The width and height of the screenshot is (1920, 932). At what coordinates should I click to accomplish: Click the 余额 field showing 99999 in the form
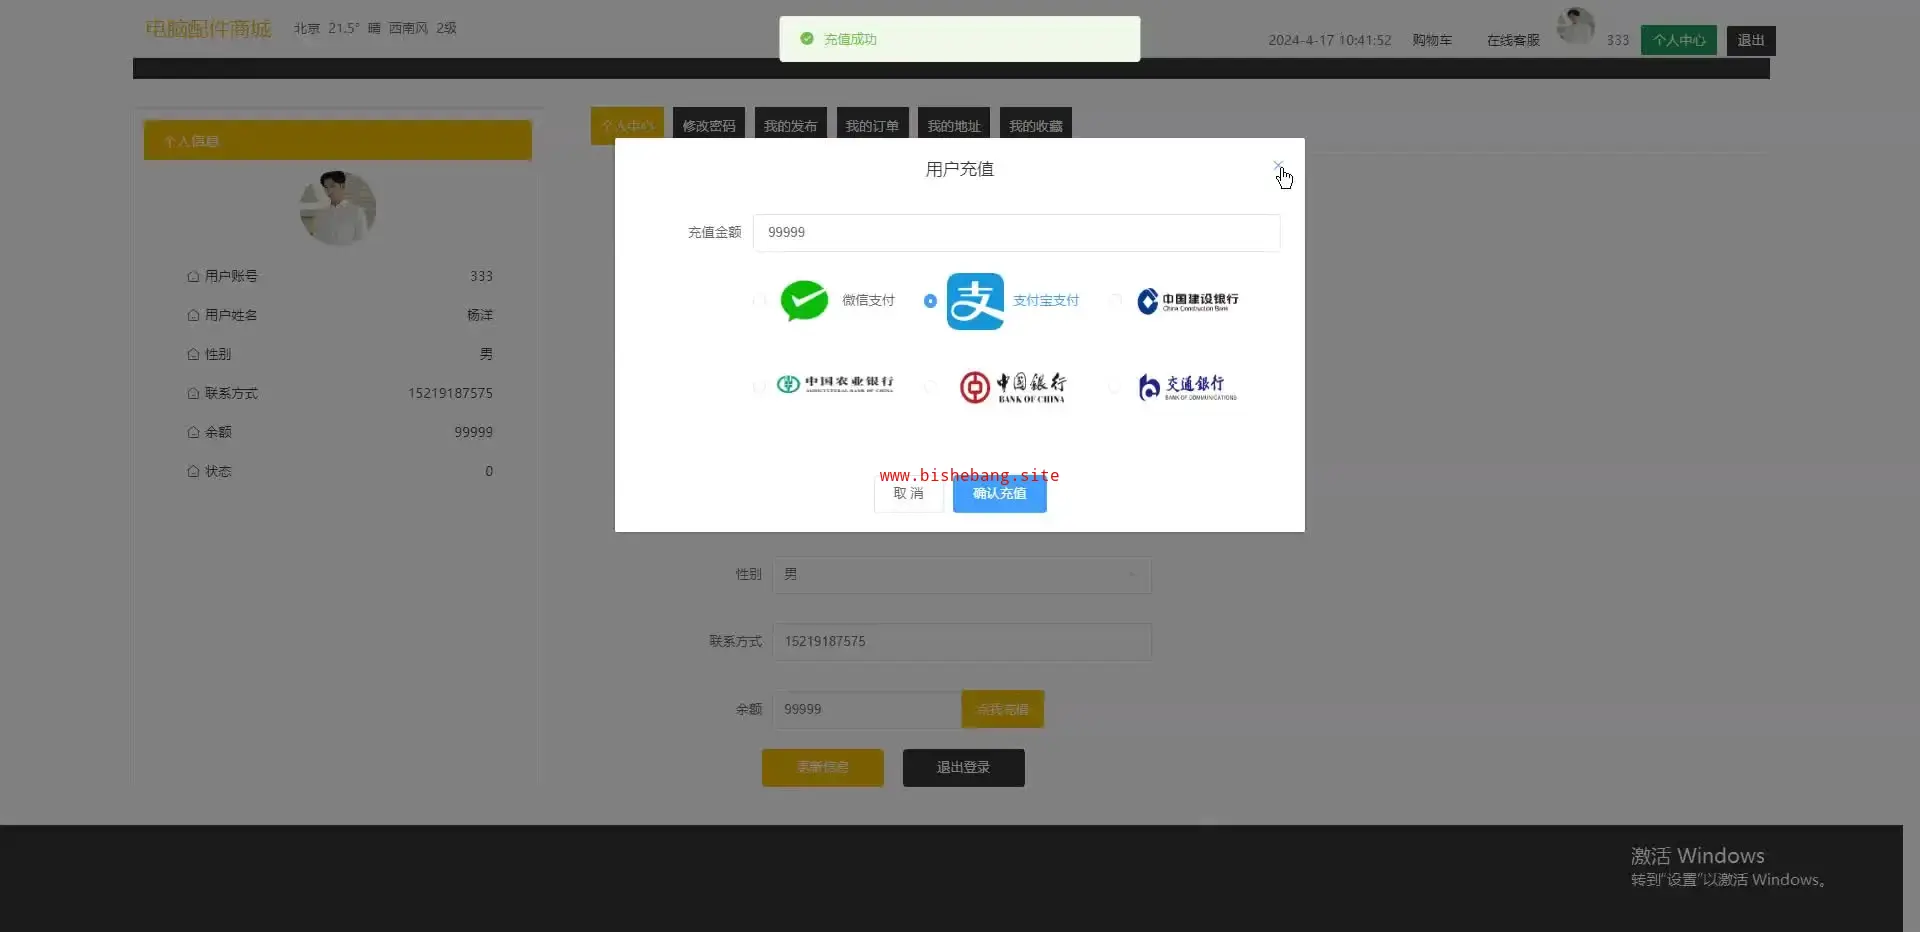tap(867, 709)
